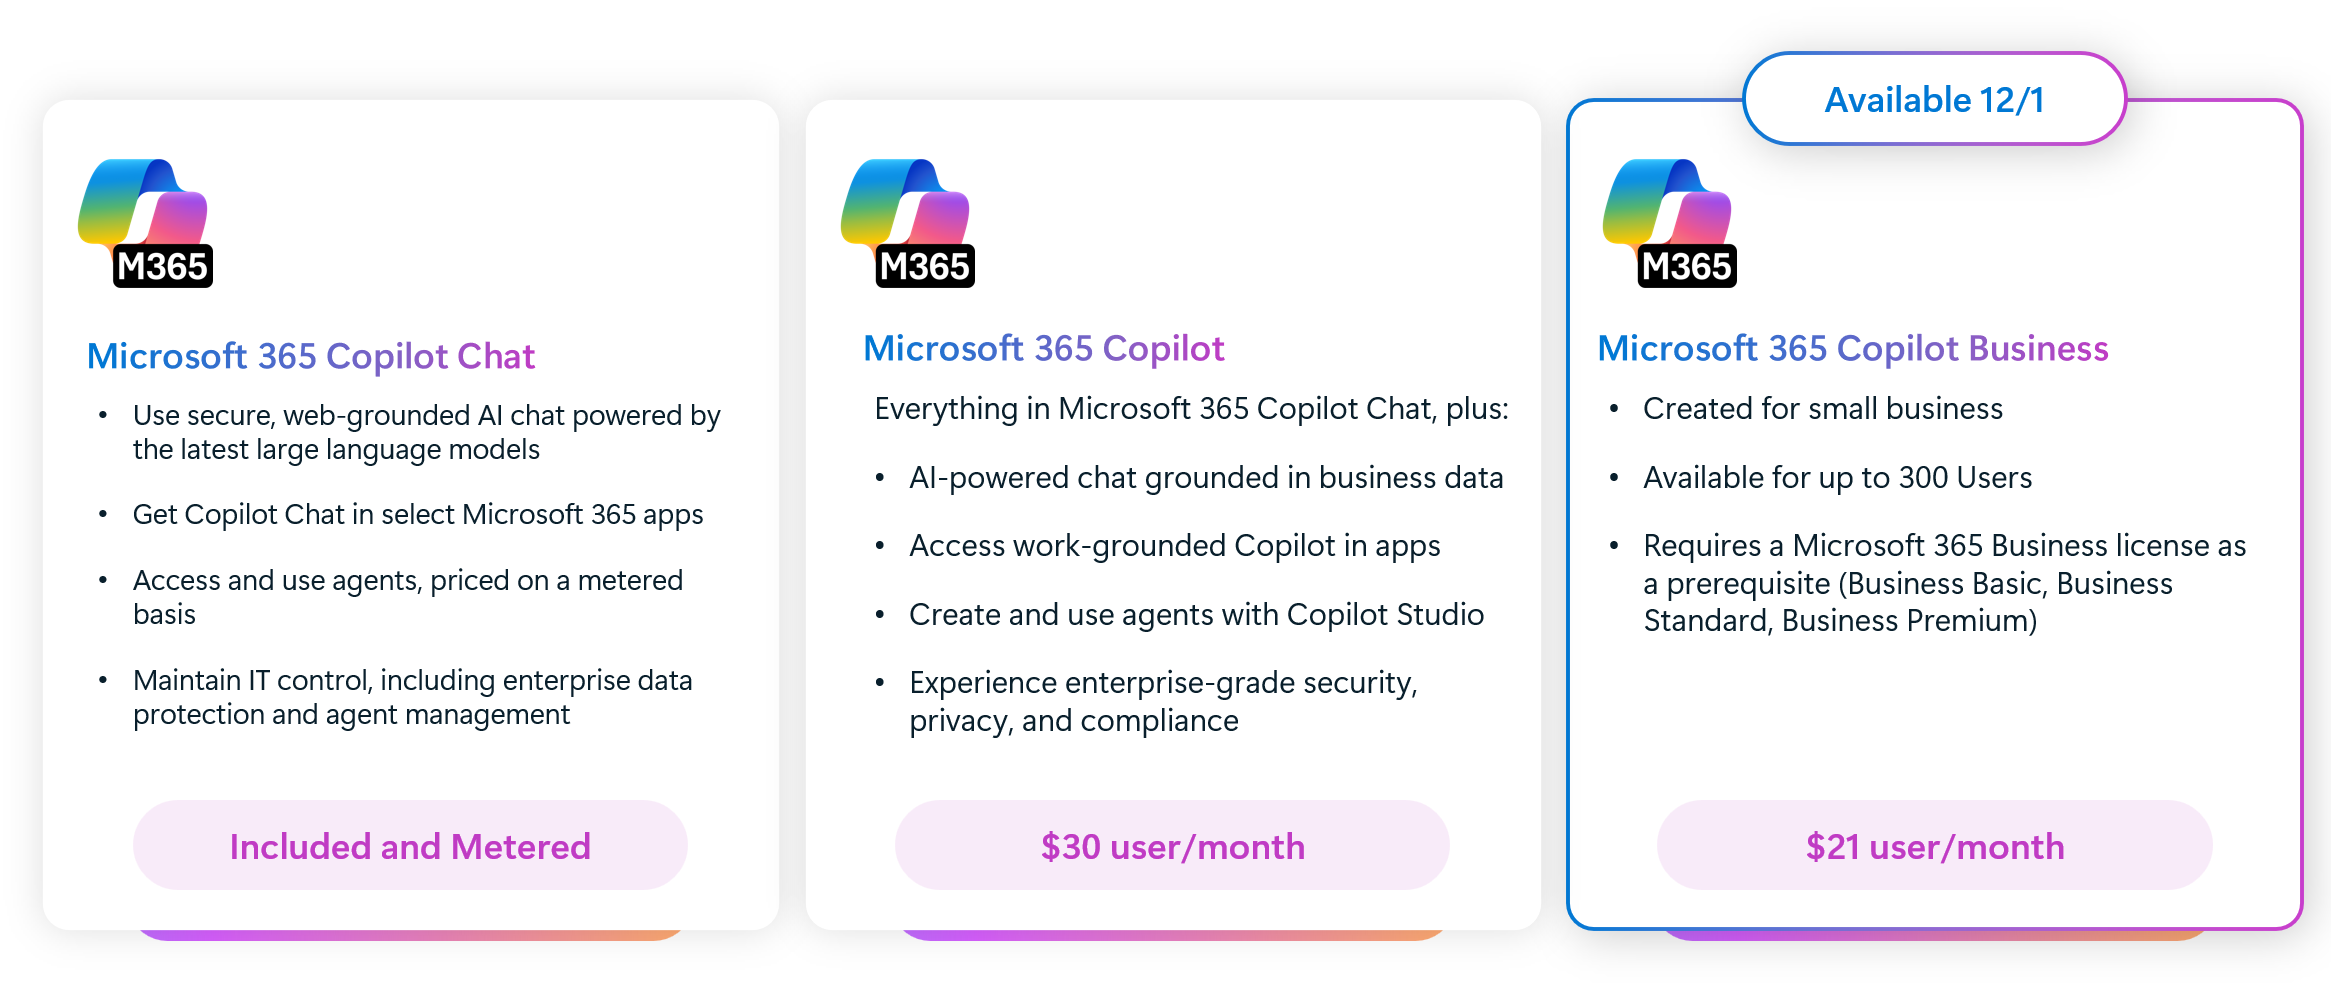Click the Available 12/1 badge
Screen dimensions: 2331x1008
click(x=1934, y=100)
